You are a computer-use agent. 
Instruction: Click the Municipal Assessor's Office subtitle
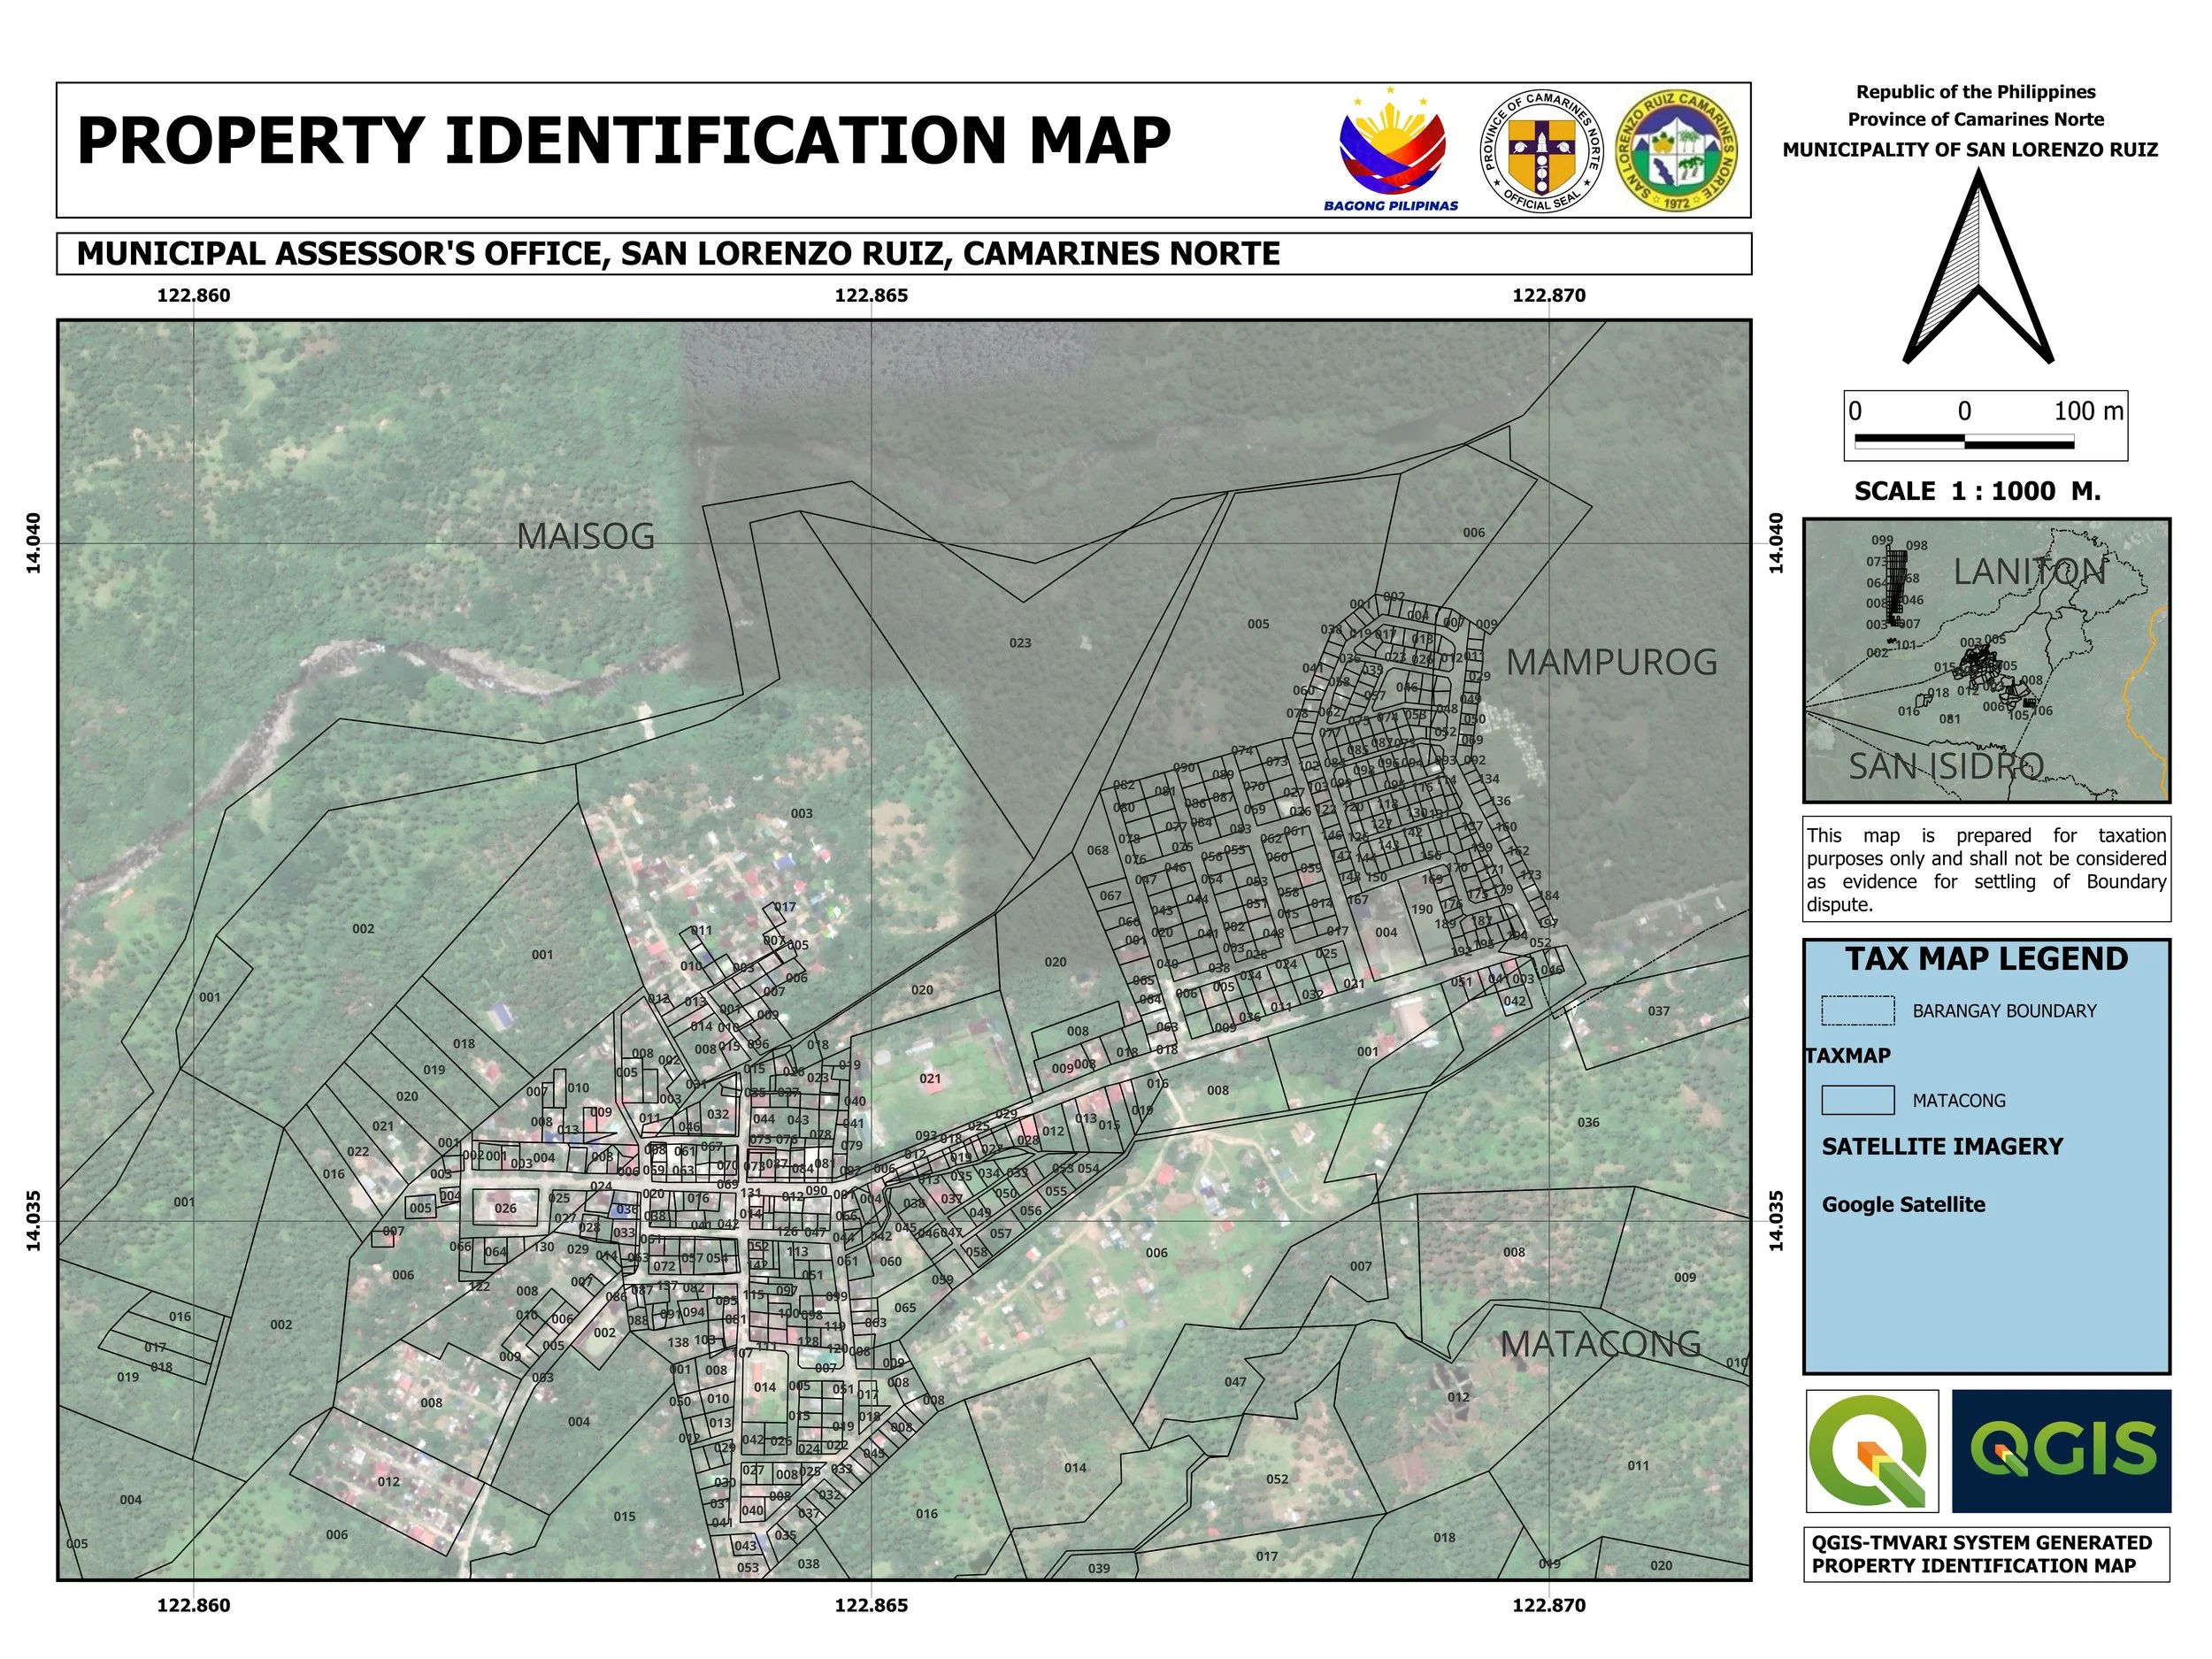(678, 254)
